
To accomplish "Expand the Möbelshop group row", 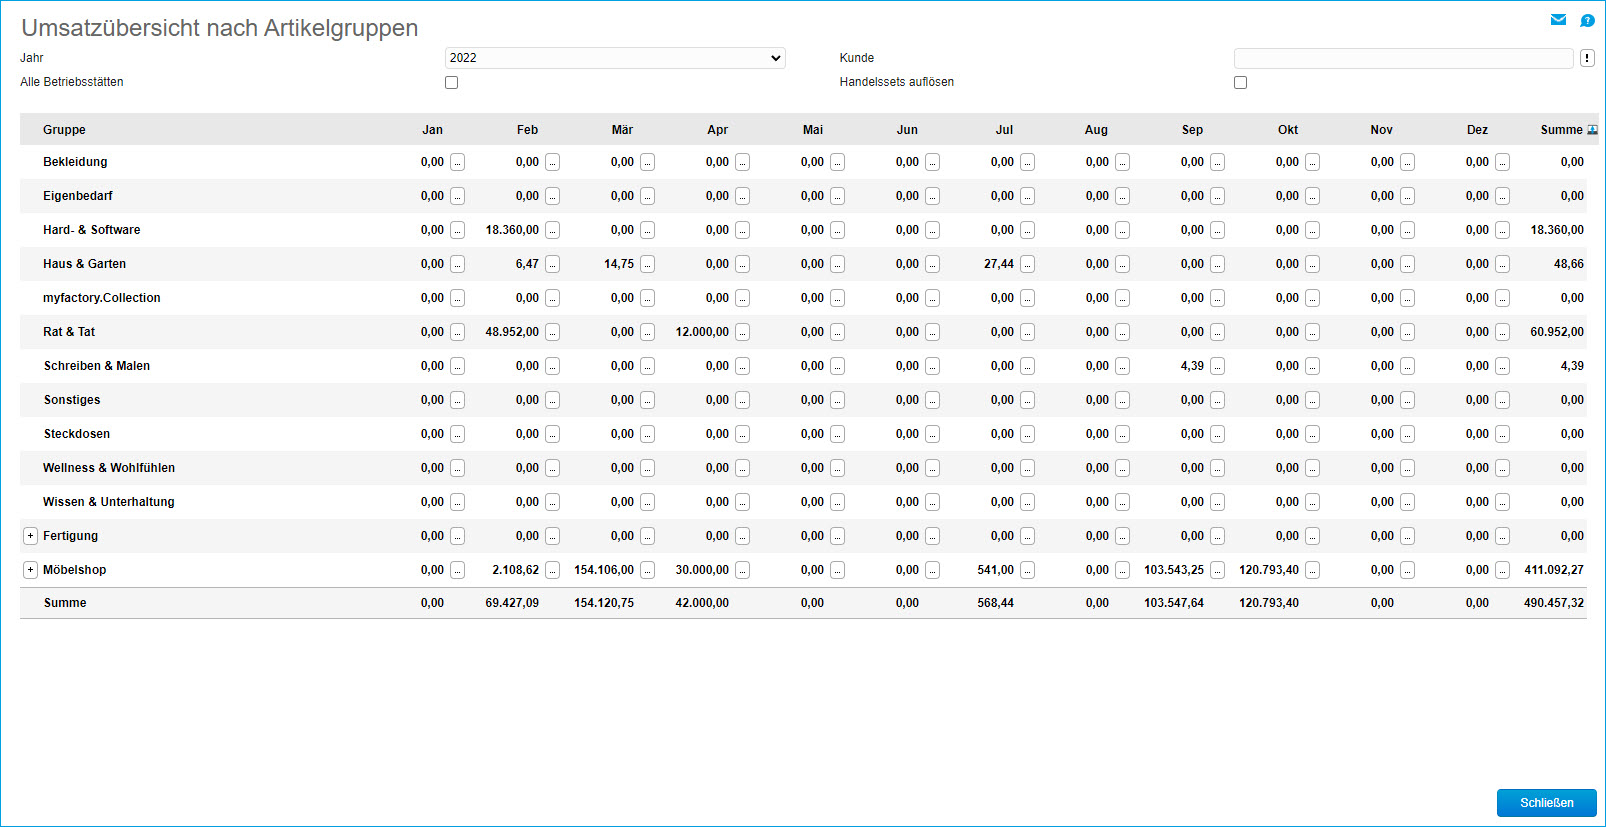I will tap(31, 570).
